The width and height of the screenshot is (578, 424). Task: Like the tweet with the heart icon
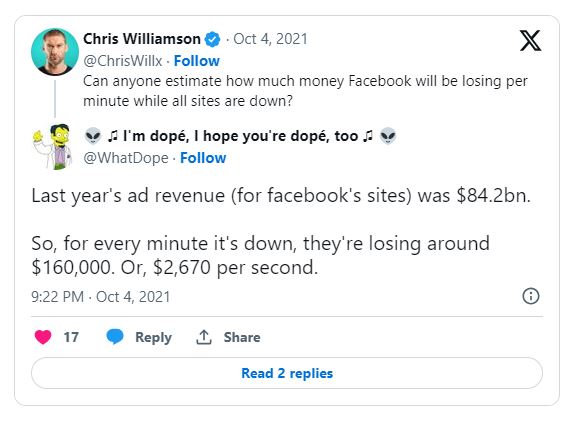pos(43,337)
